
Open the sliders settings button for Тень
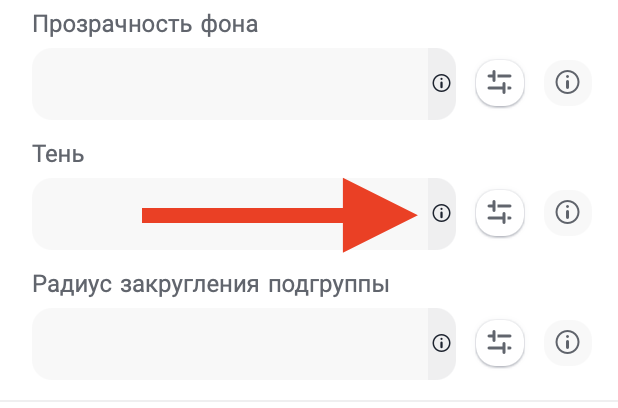click(499, 213)
